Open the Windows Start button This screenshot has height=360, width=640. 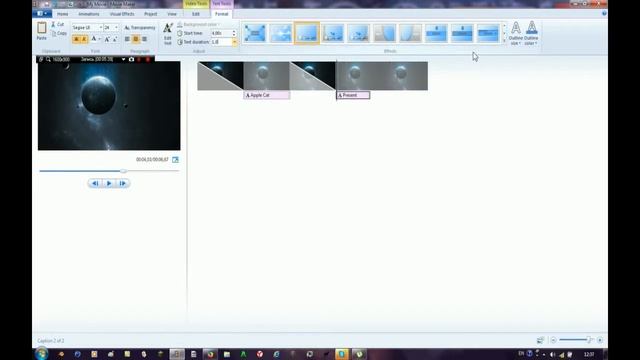42,354
